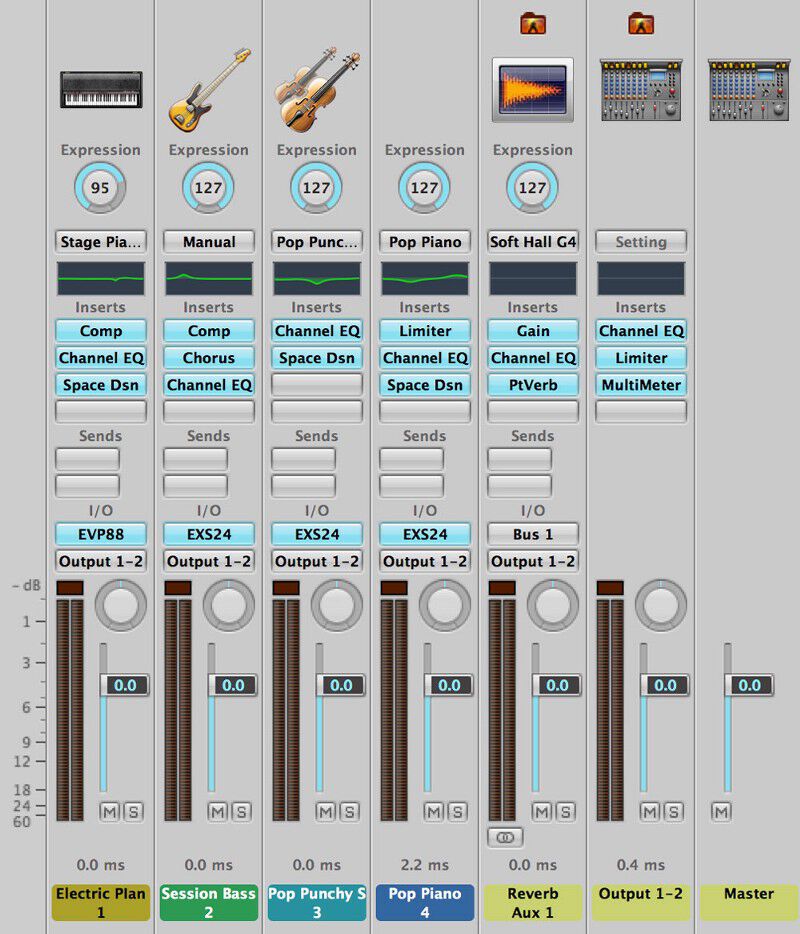Viewport: 800px width, 934px height.
Task: Click the 0.4 ms latency value on Output 1-2
Action: point(641,865)
